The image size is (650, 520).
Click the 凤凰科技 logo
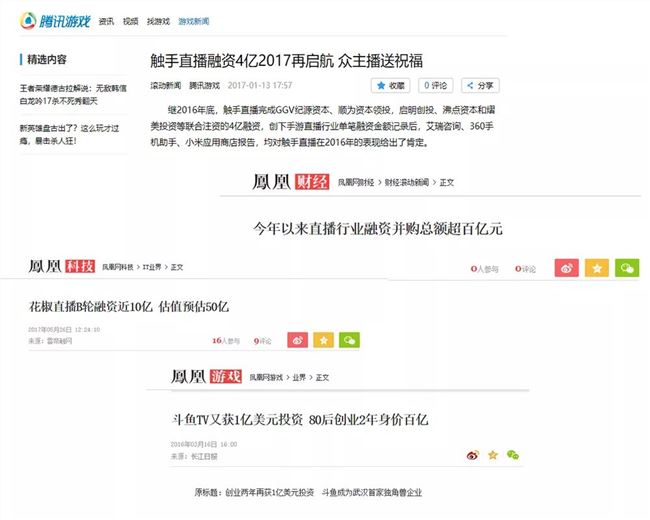[x=62, y=266]
